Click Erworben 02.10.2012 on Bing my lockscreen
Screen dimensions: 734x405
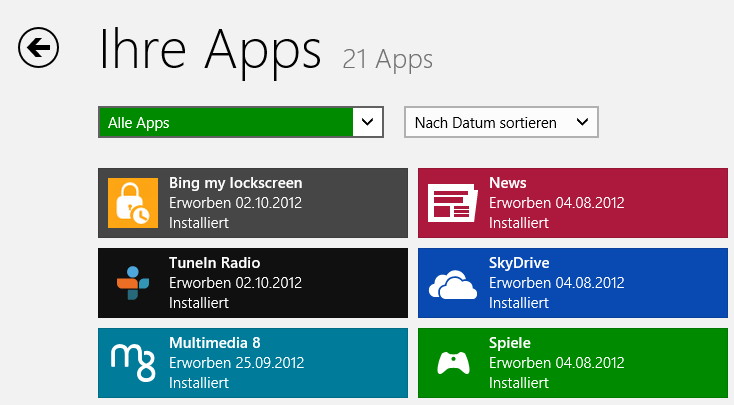point(235,203)
